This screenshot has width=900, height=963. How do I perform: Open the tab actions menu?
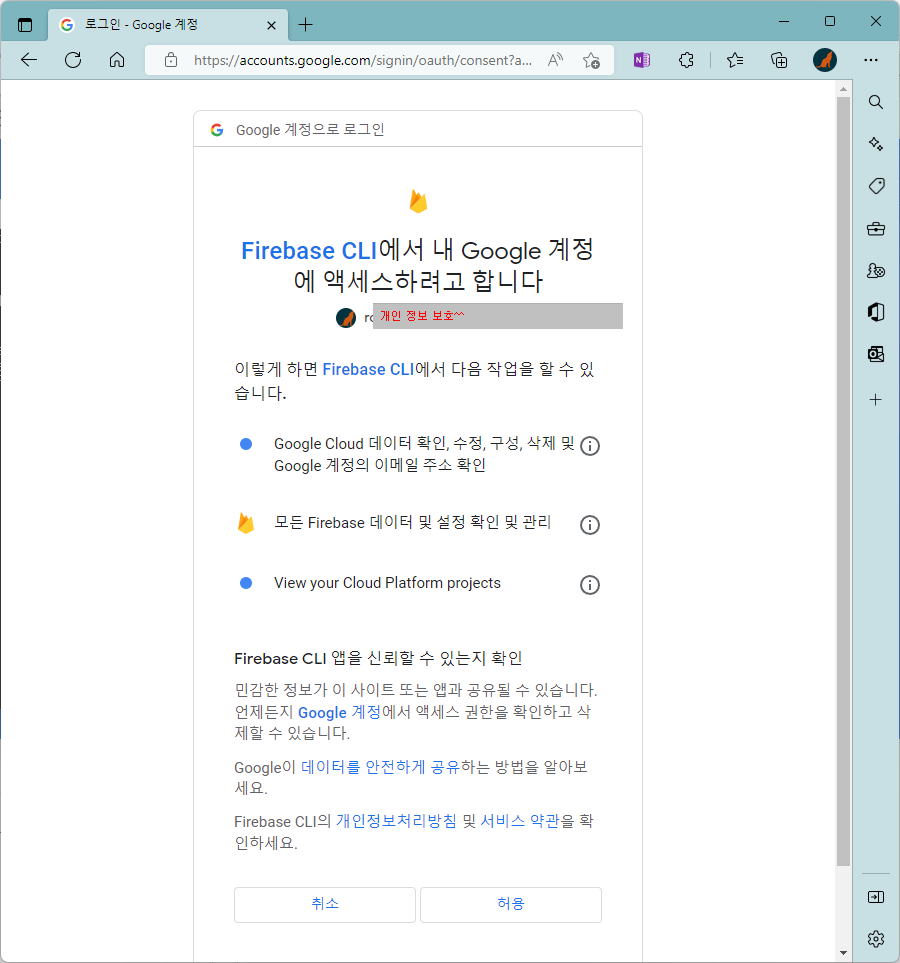(25, 25)
